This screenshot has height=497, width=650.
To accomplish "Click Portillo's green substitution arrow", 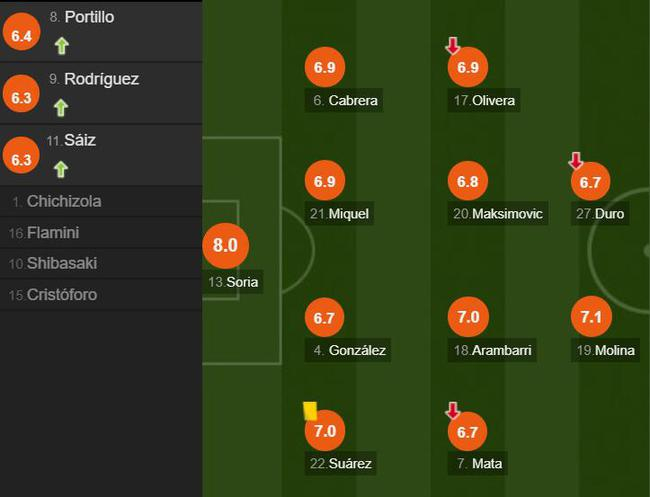I will [x=61, y=45].
